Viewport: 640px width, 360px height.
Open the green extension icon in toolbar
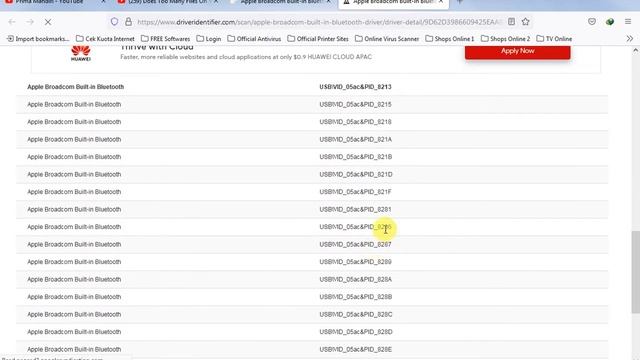click(x=610, y=22)
